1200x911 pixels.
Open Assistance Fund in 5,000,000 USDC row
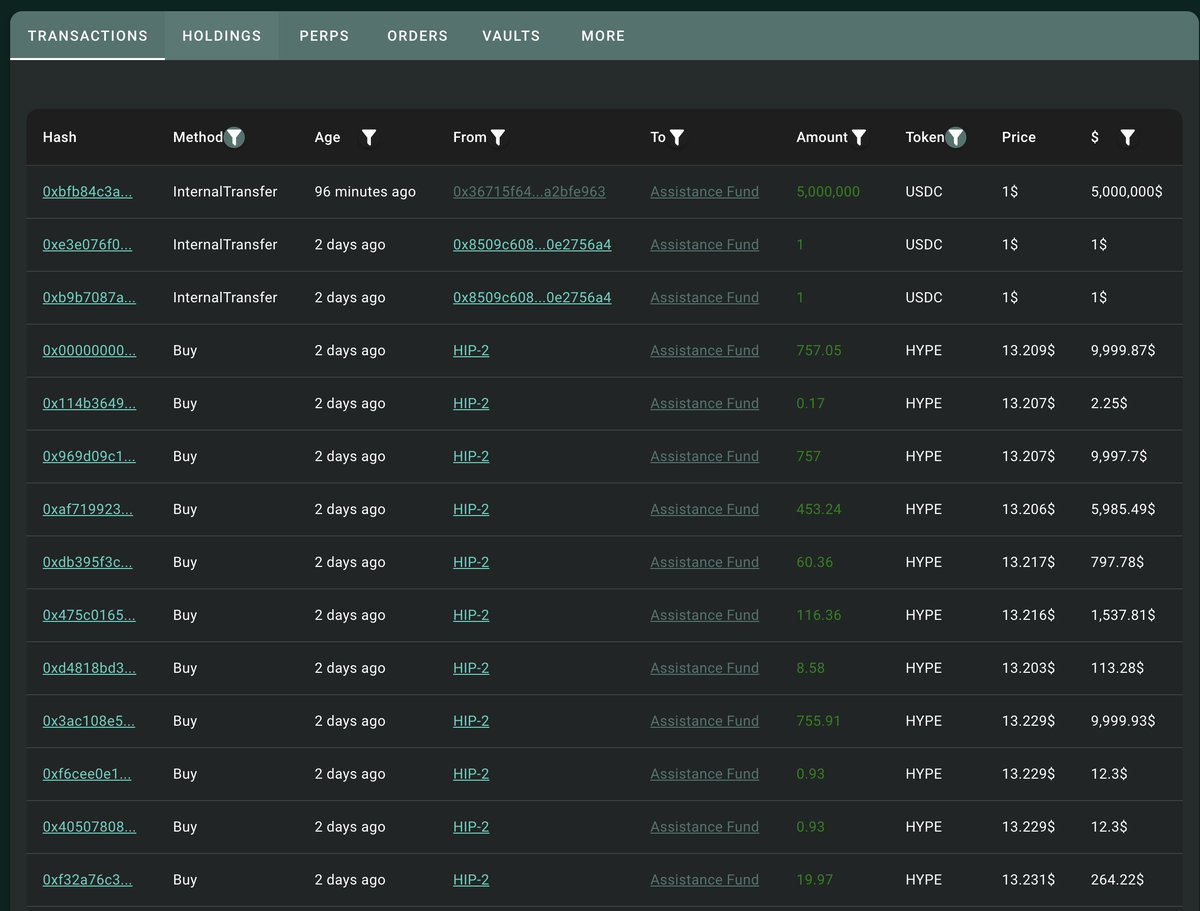704,192
